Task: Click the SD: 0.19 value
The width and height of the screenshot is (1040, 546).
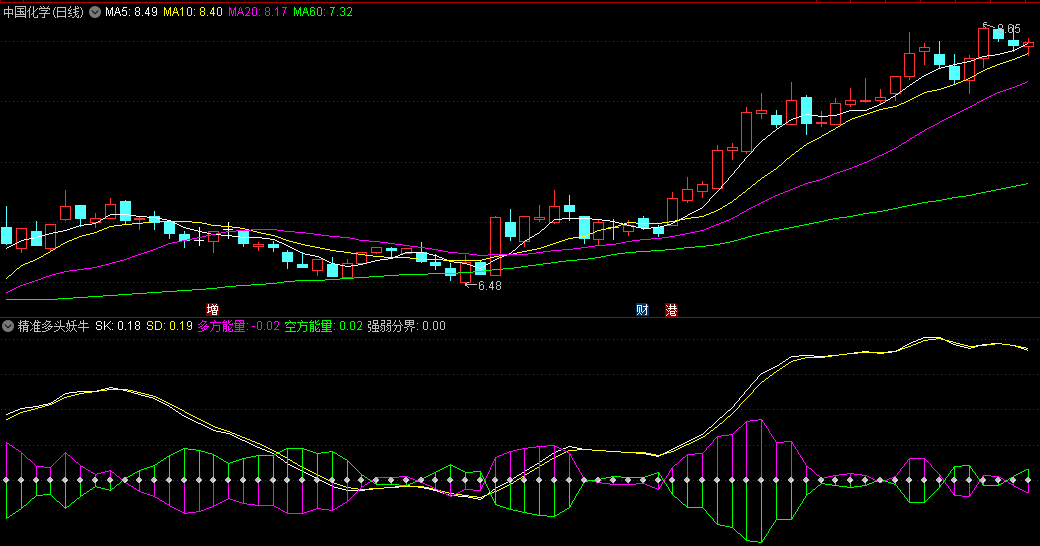Action: (169, 326)
